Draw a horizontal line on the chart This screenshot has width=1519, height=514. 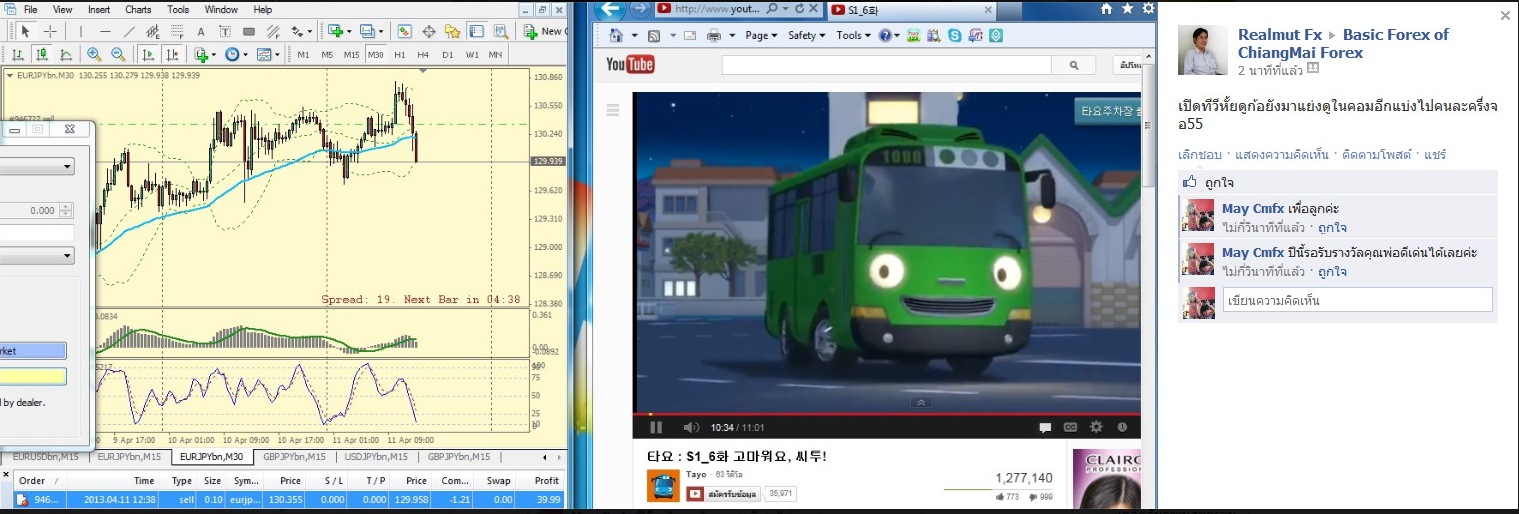coord(105,32)
